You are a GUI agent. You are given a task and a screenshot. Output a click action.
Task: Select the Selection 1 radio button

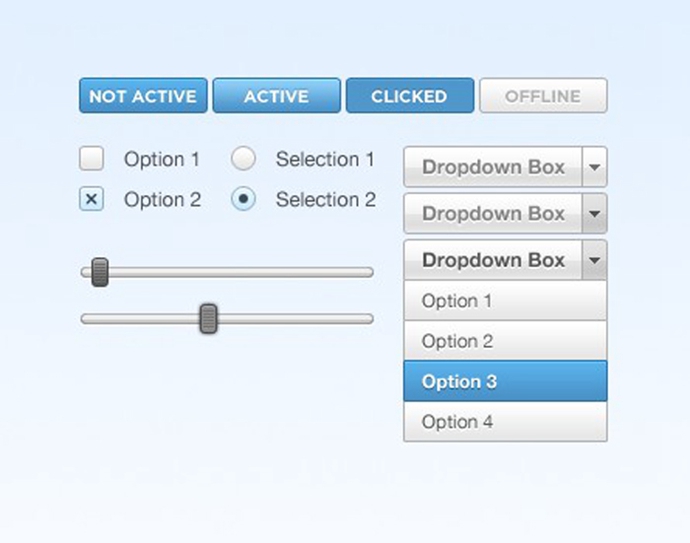tap(243, 158)
